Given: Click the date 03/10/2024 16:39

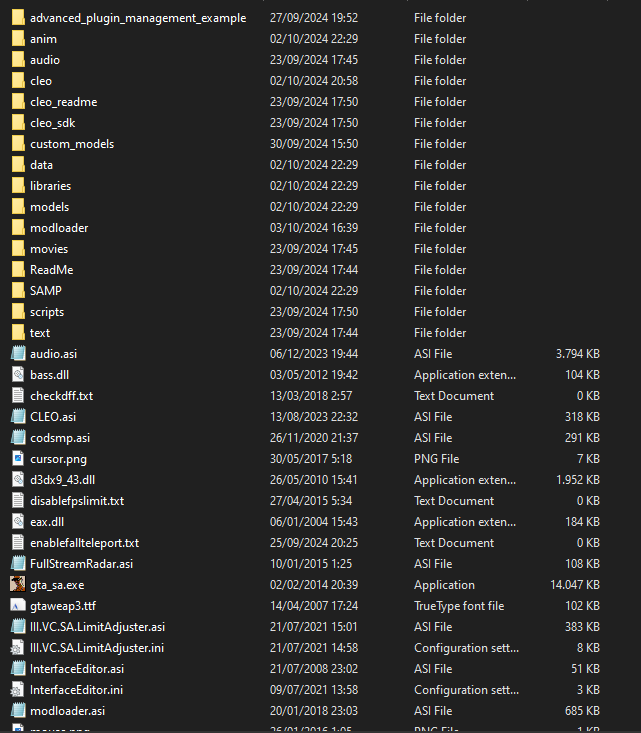Looking at the screenshot, I should pyautogui.click(x=314, y=228).
